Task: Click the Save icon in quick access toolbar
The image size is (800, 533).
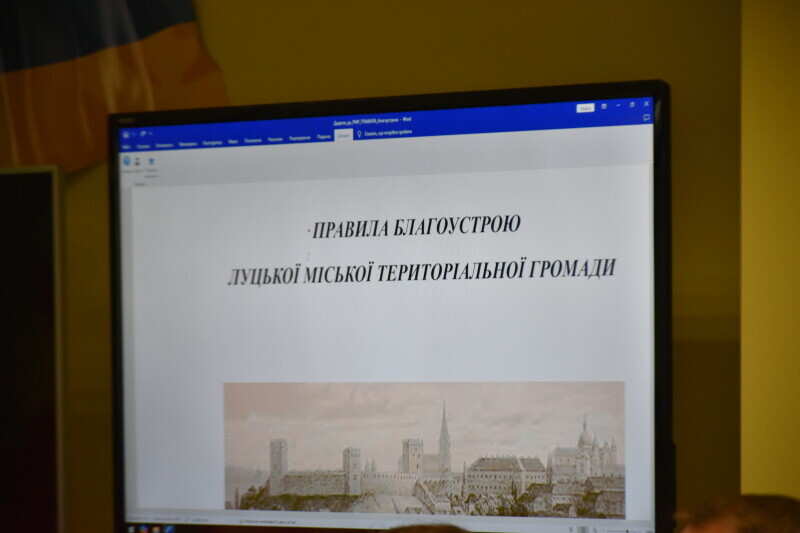Action: tap(124, 134)
